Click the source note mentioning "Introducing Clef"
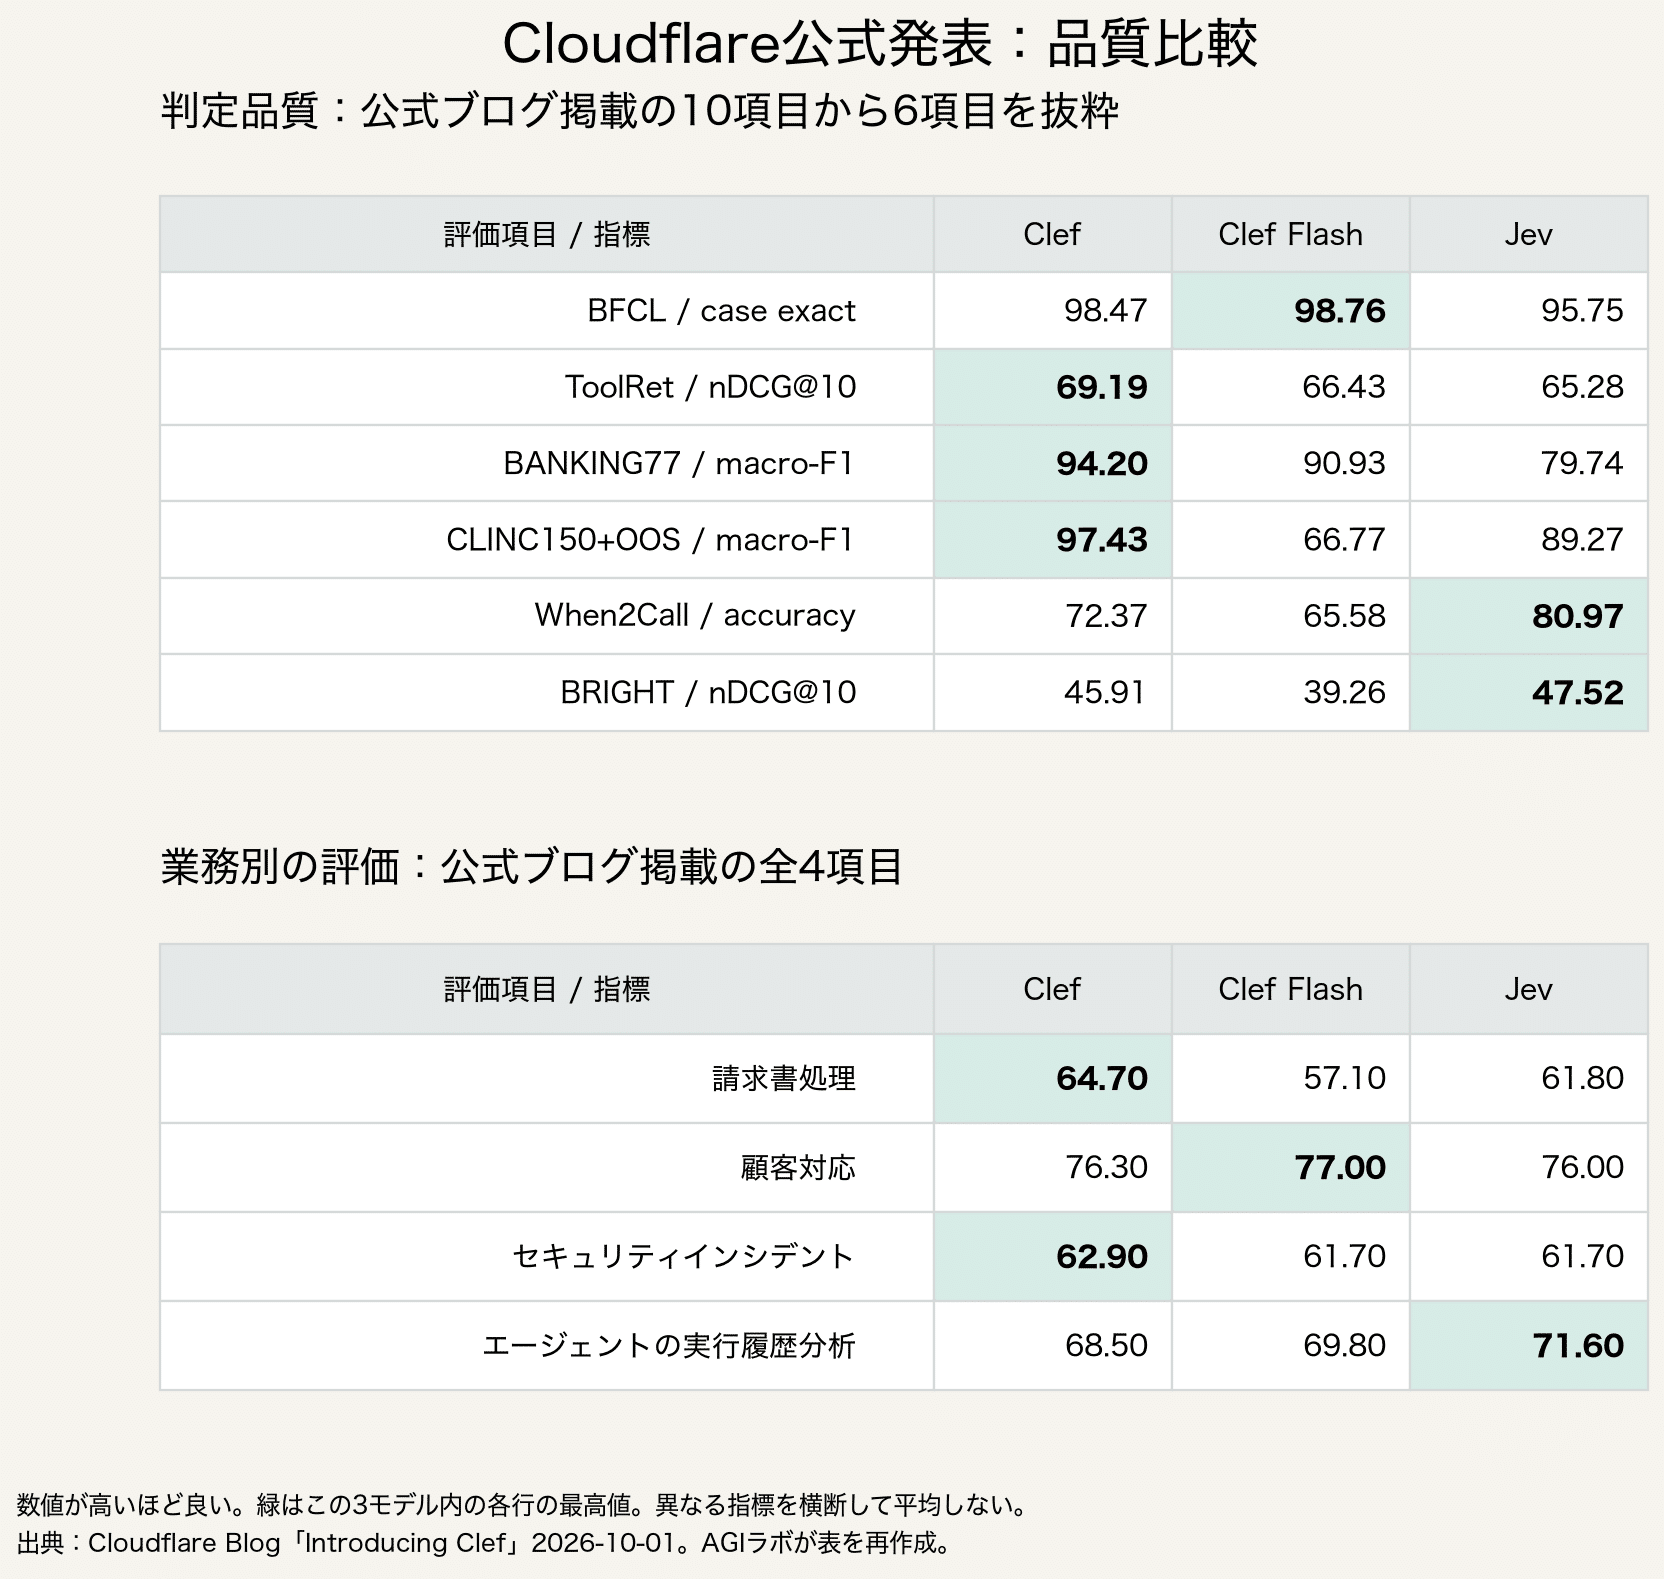Viewport: 1664px width, 1579px height. click(484, 1543)
